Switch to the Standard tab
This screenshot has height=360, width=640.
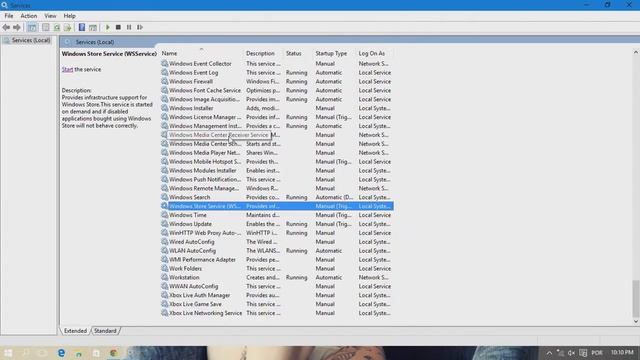[105, 331]
